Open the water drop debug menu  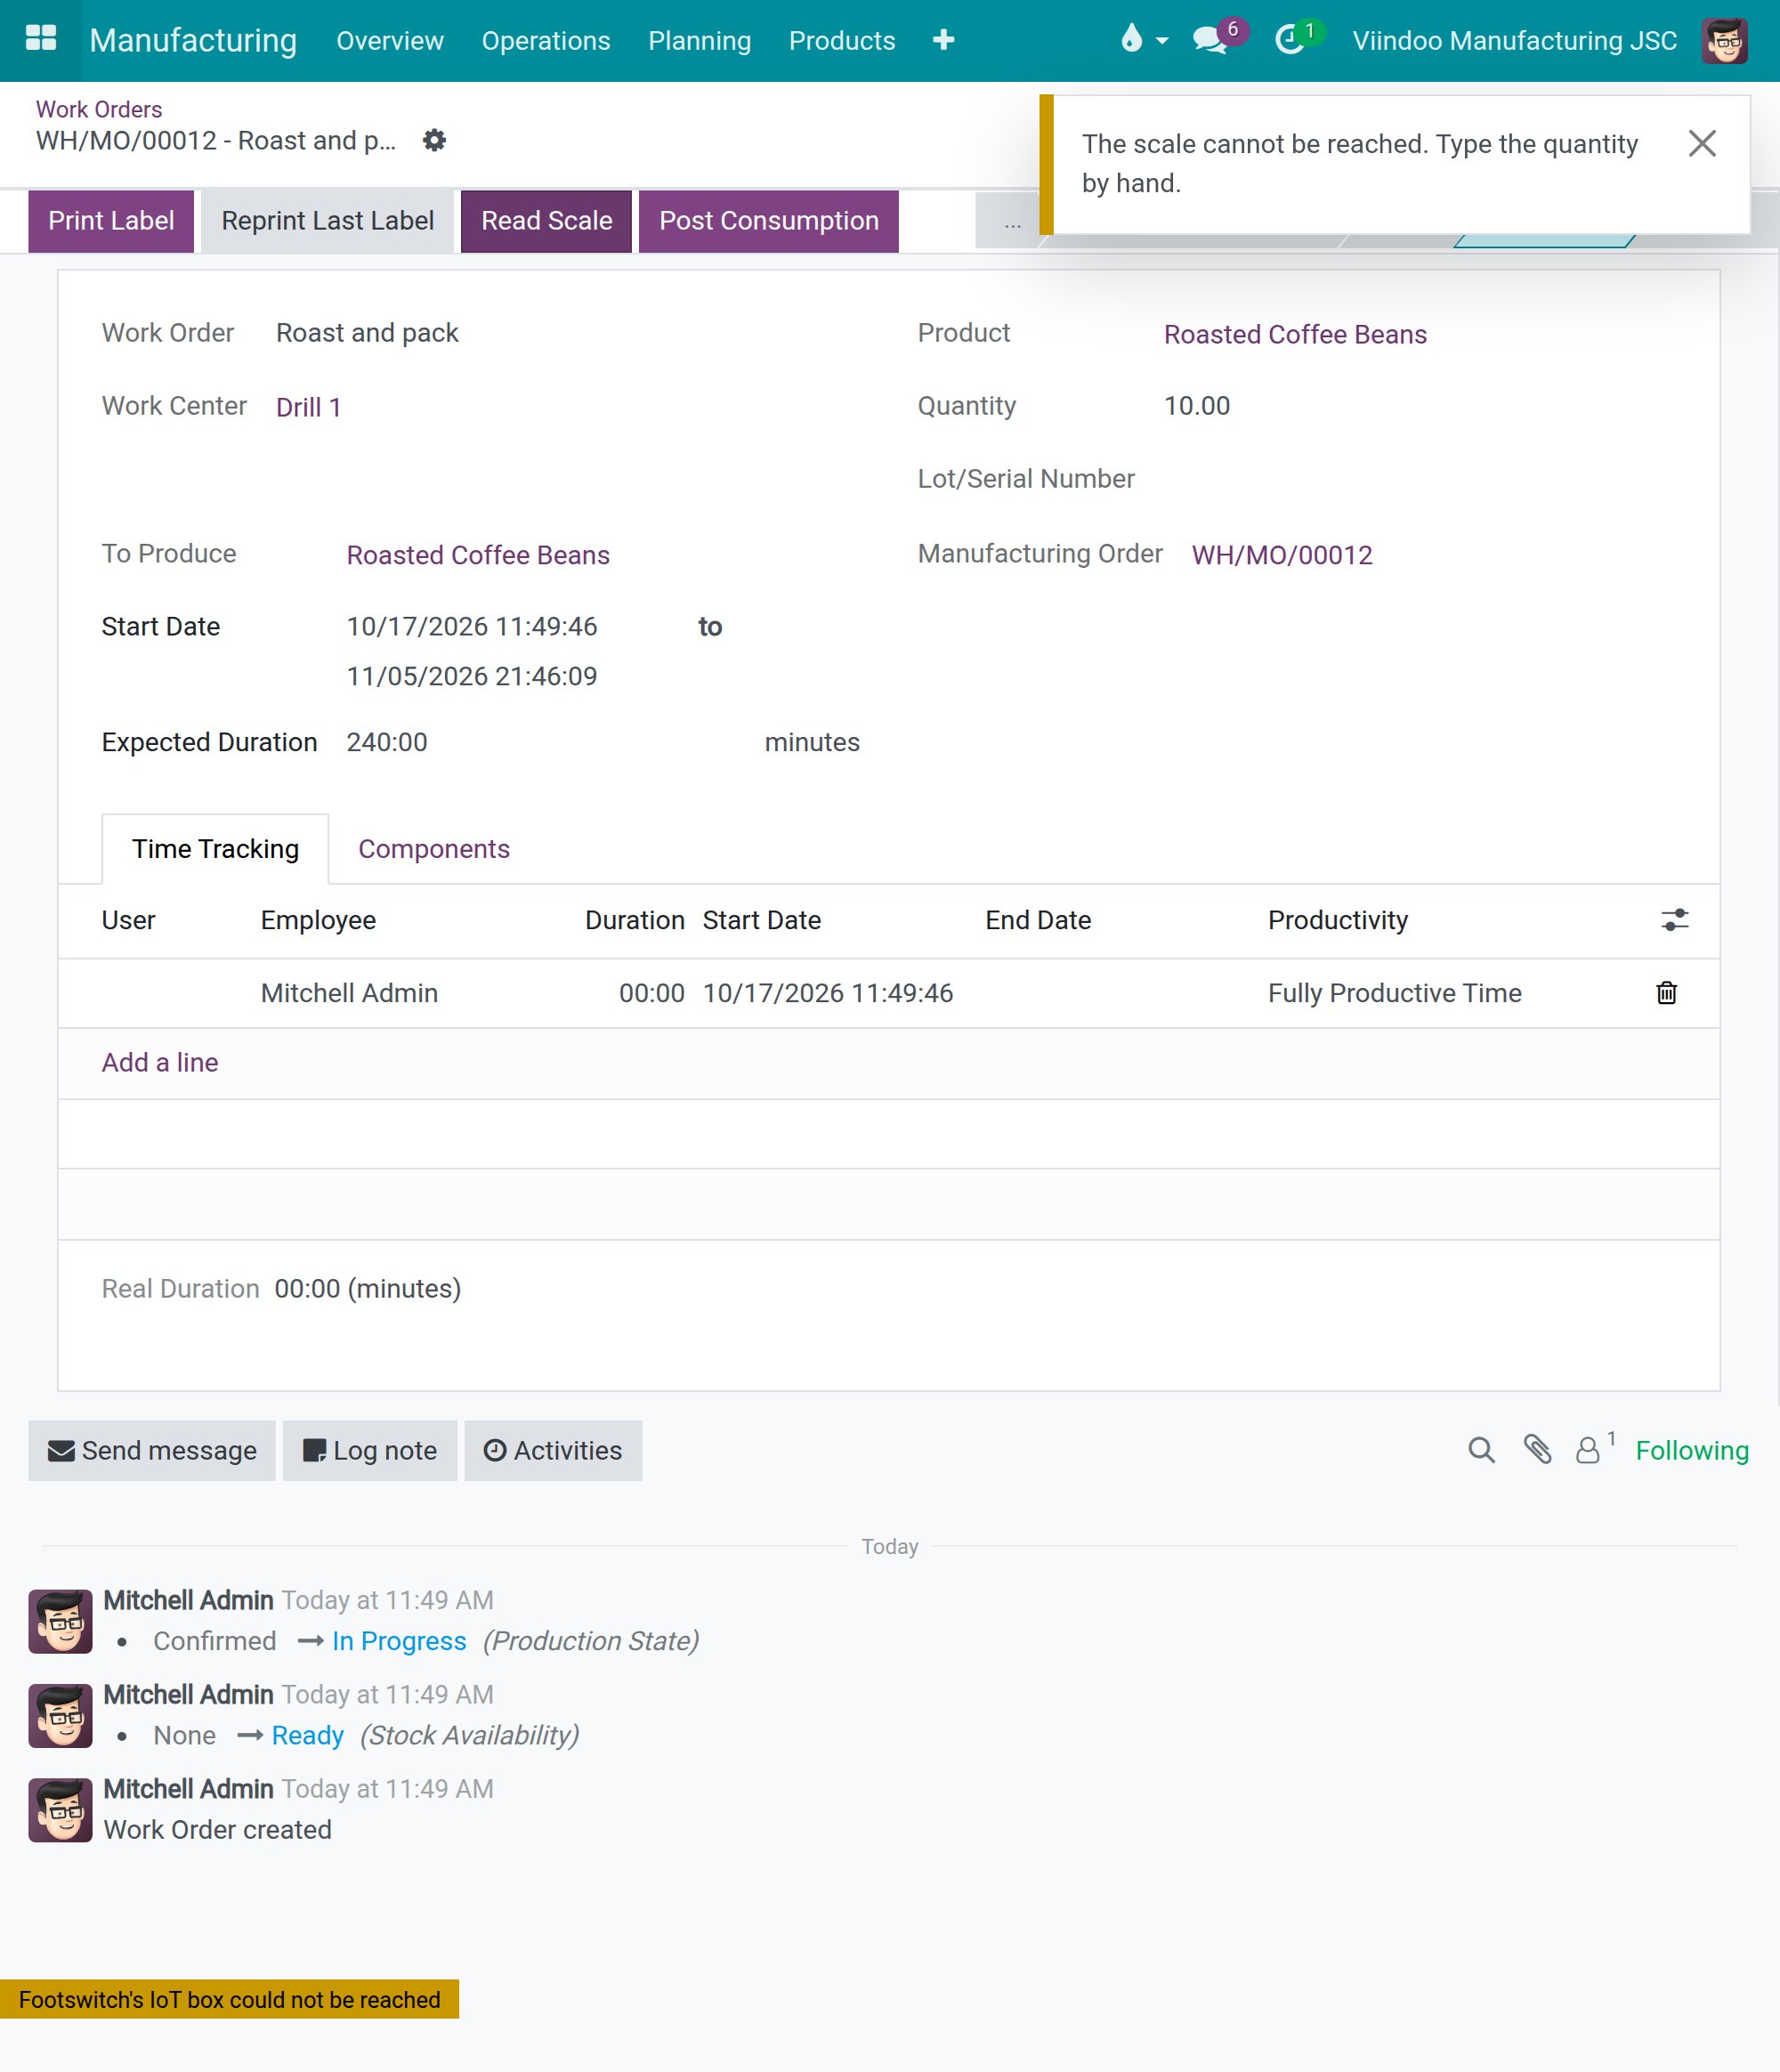tap(1143, 40)
